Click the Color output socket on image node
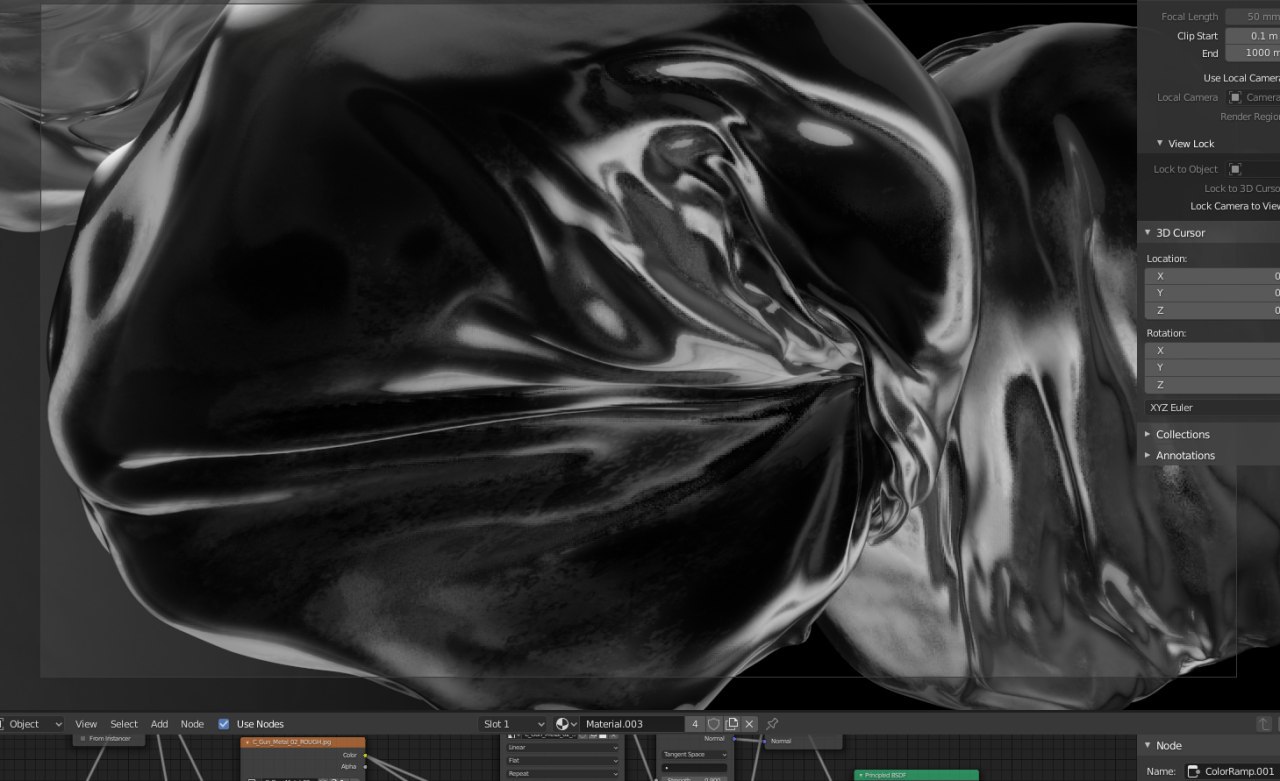 click(364, 755)
